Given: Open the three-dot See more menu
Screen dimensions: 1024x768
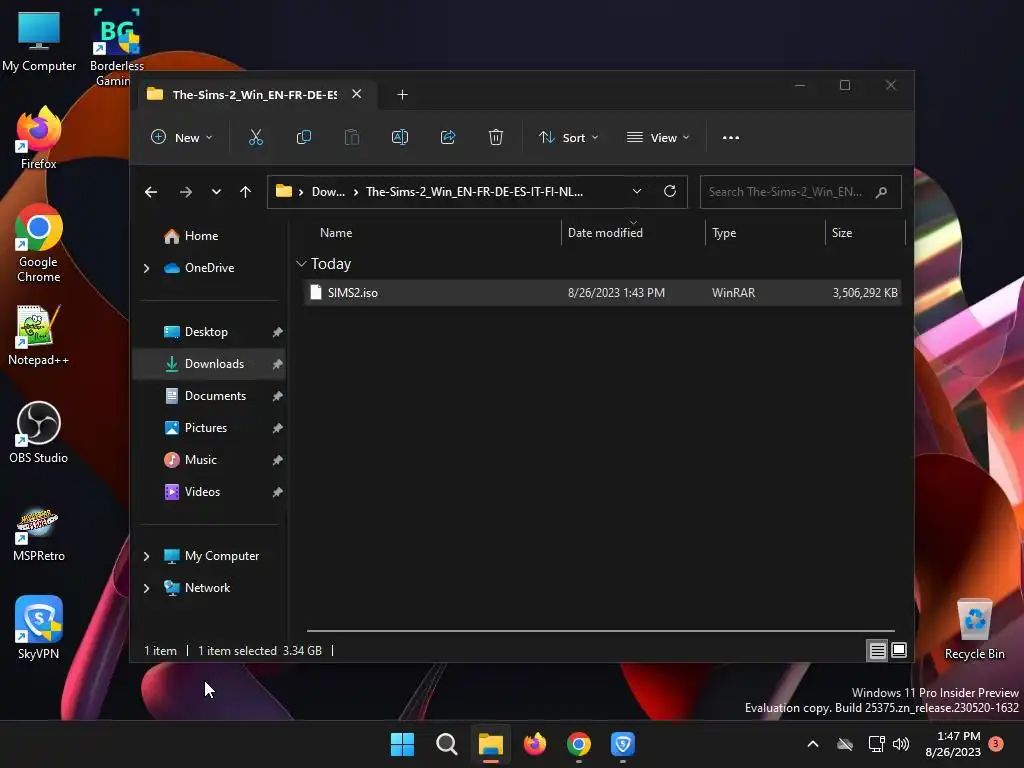Looking at the screenshot, I should [x=731, y=138].
